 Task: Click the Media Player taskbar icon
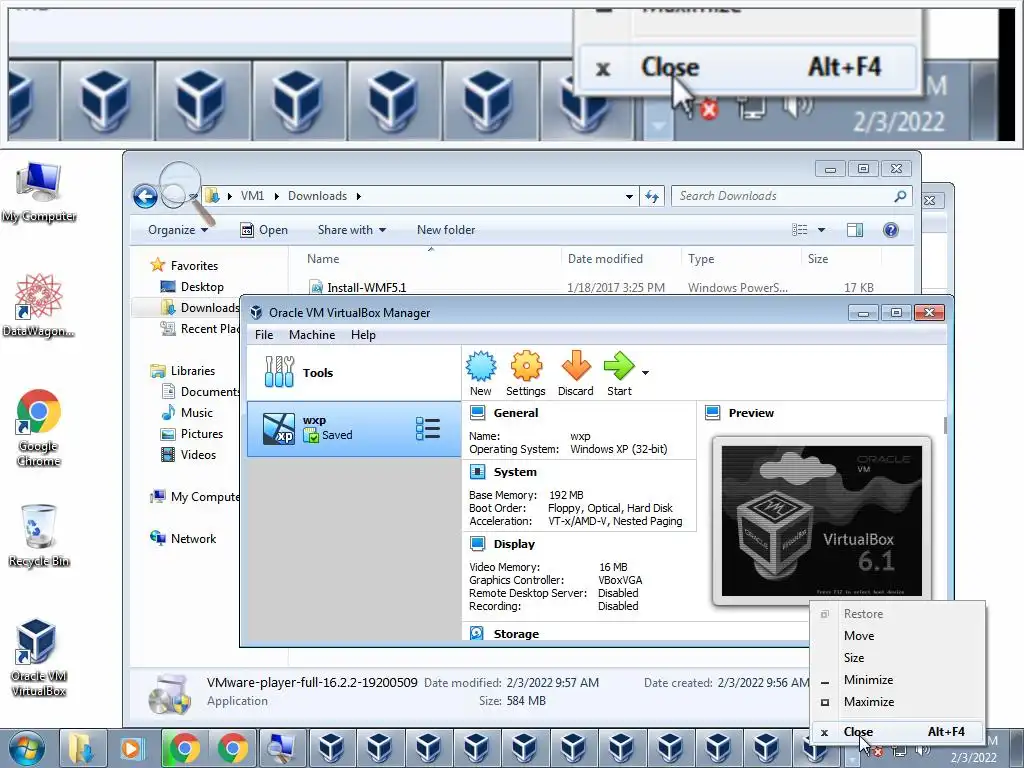pyautogui.click(x=131, y=748)
